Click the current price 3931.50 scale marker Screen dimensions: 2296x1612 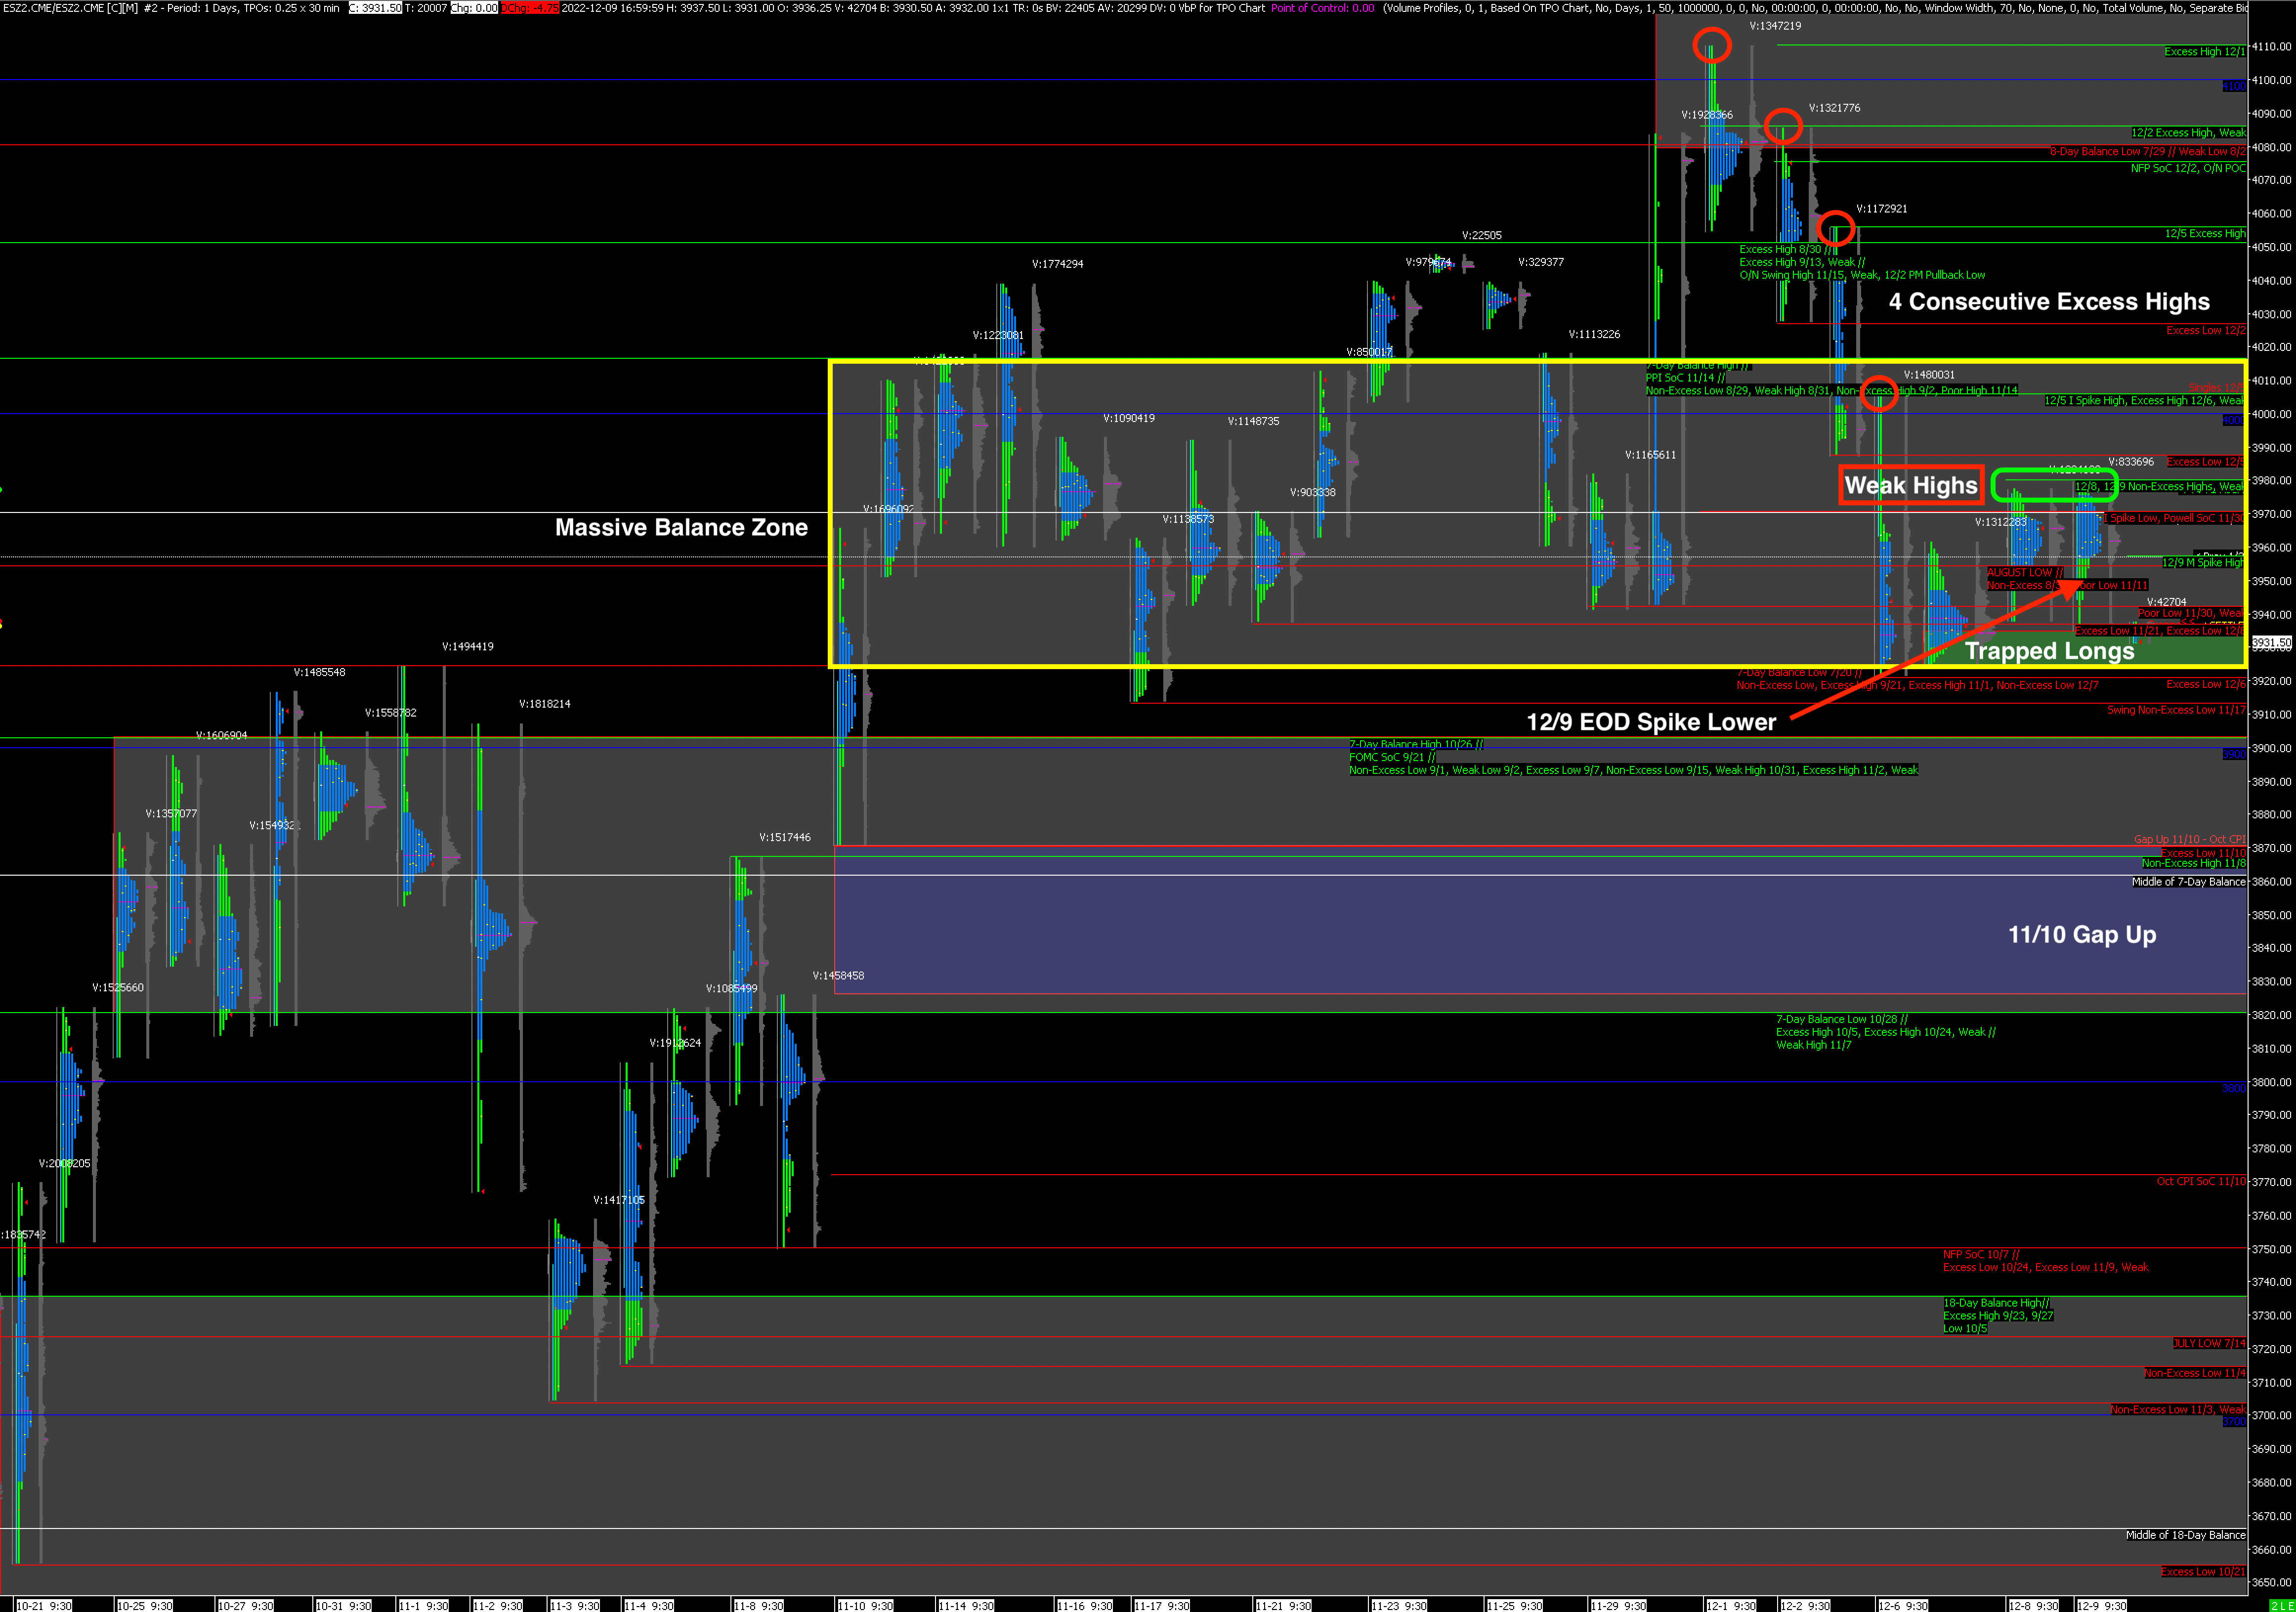(2271, 642)
